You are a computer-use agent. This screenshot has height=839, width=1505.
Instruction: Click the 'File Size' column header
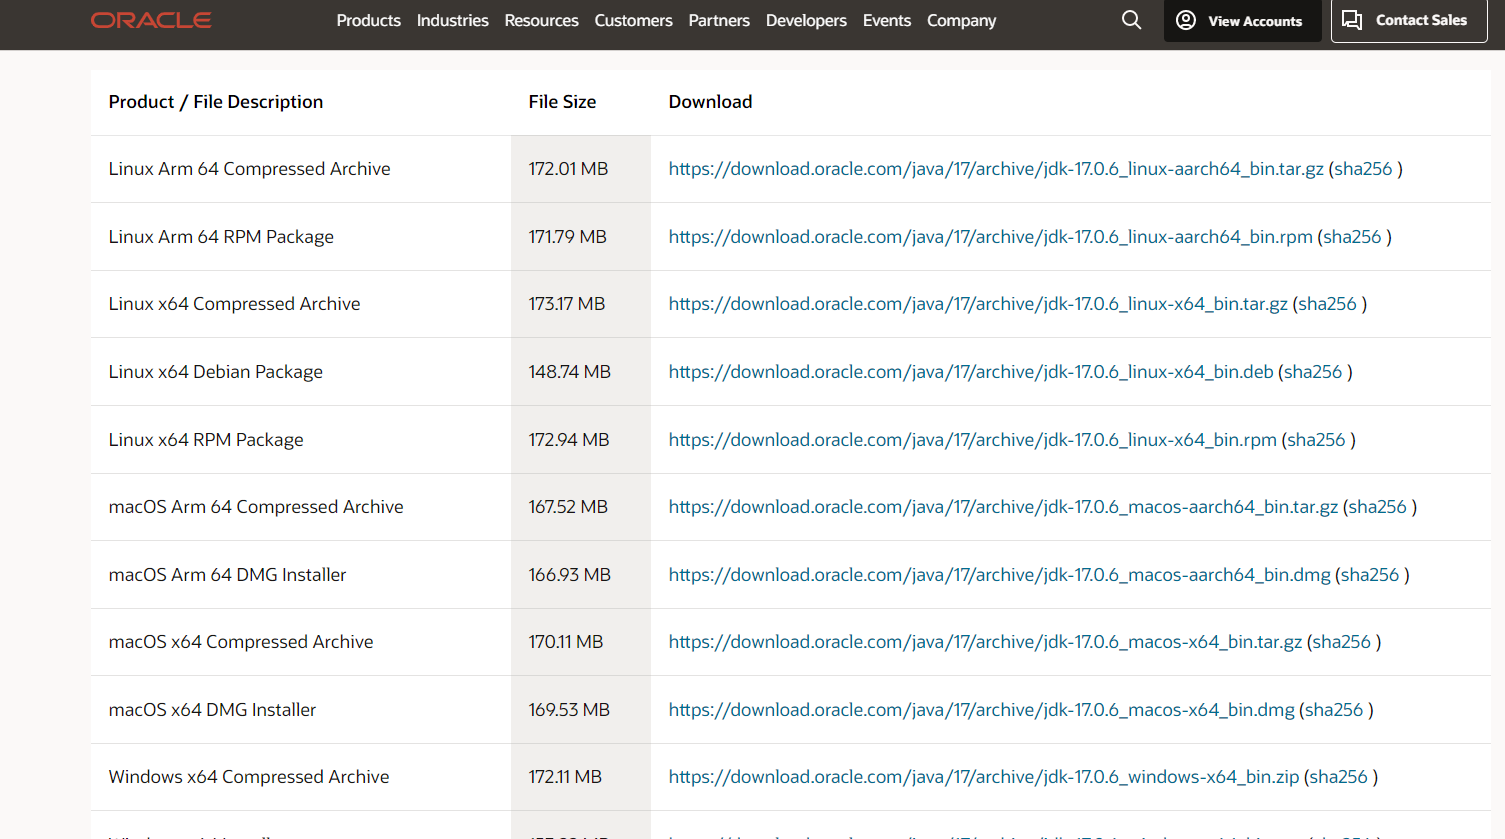click(562, 102)
